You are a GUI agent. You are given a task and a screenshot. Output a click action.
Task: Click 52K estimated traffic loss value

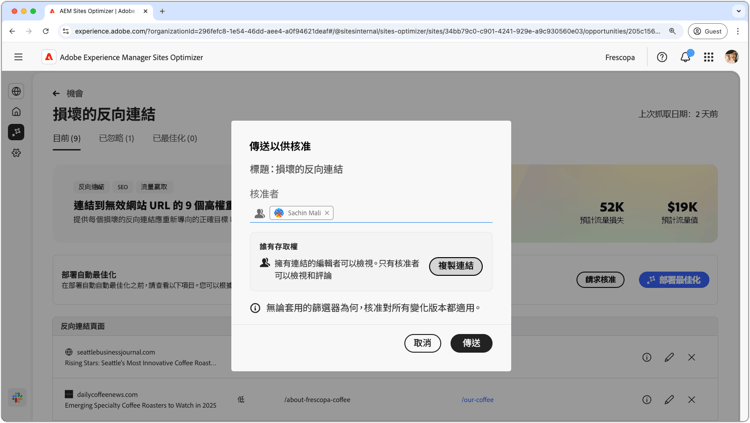[612, 207]
